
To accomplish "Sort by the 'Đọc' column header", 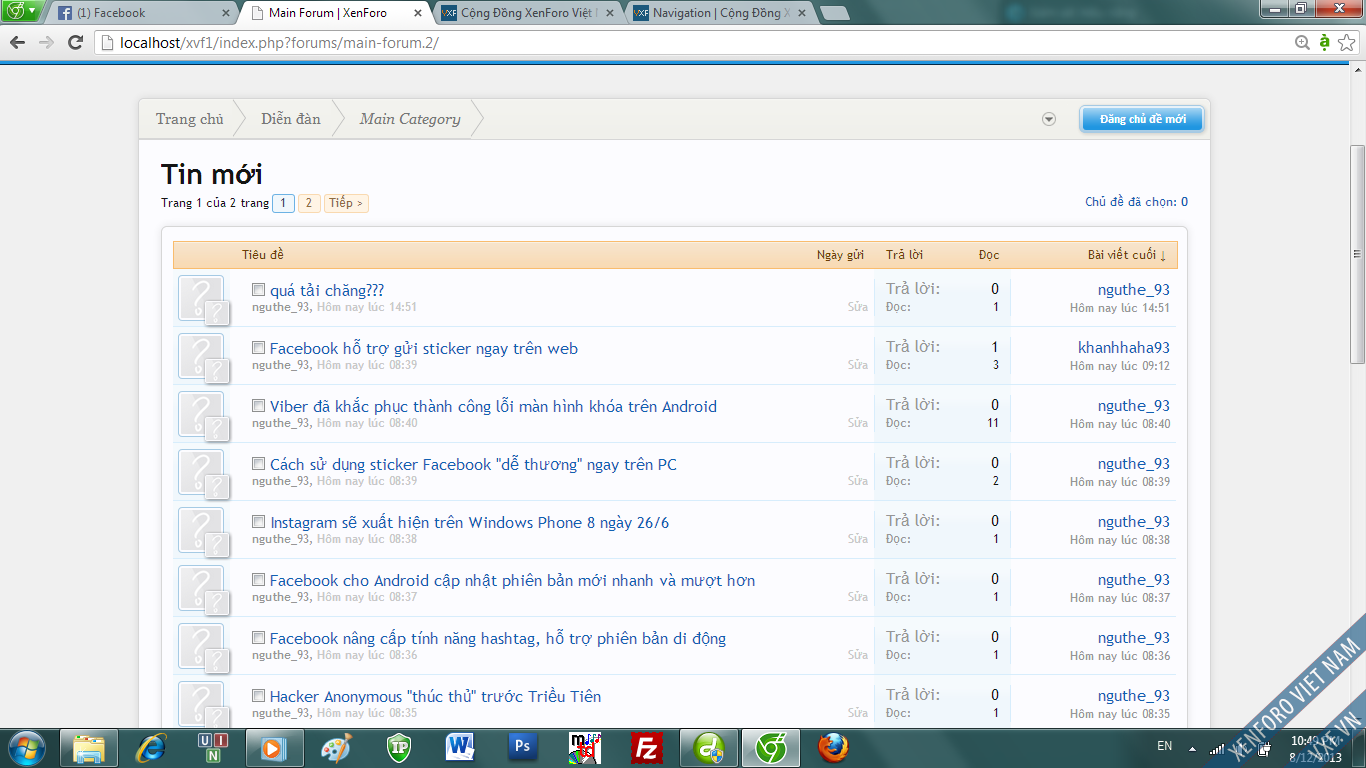I will click(989, 255).
